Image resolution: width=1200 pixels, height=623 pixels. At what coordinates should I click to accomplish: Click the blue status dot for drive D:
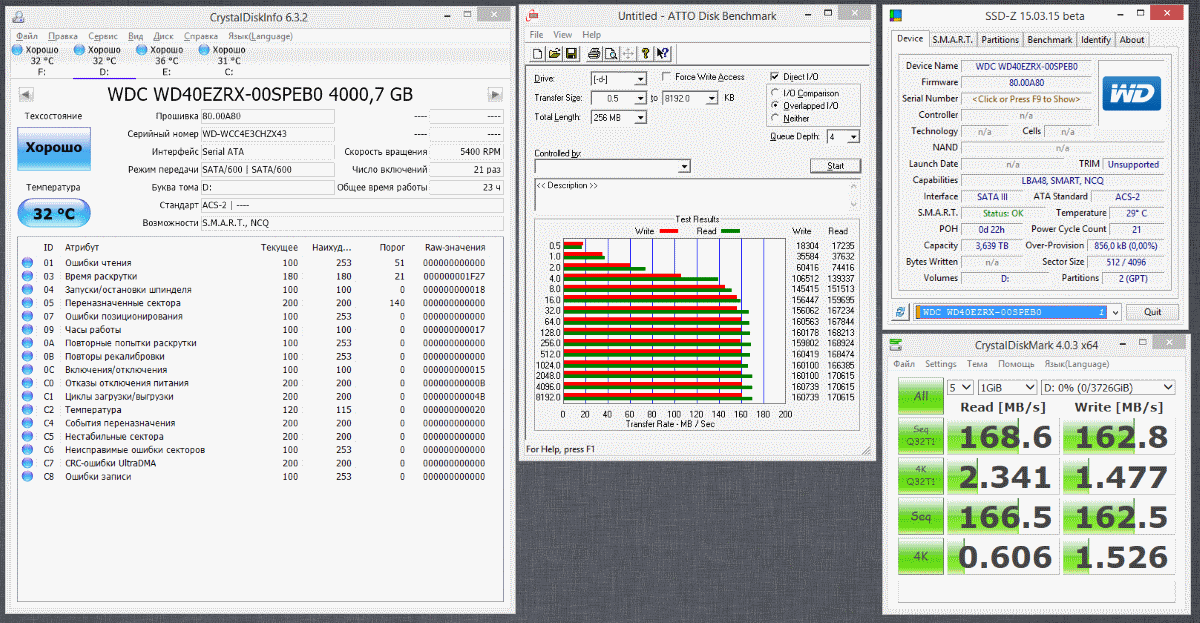[79, 49]
